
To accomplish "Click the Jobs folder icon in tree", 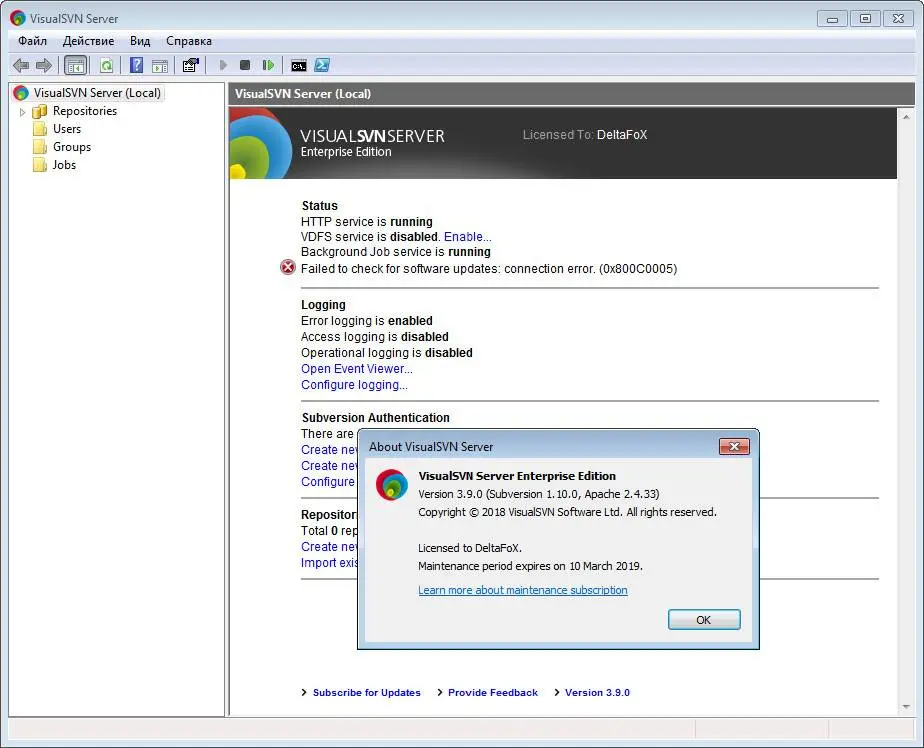I will pyautogui.click(x=39, y=165).
